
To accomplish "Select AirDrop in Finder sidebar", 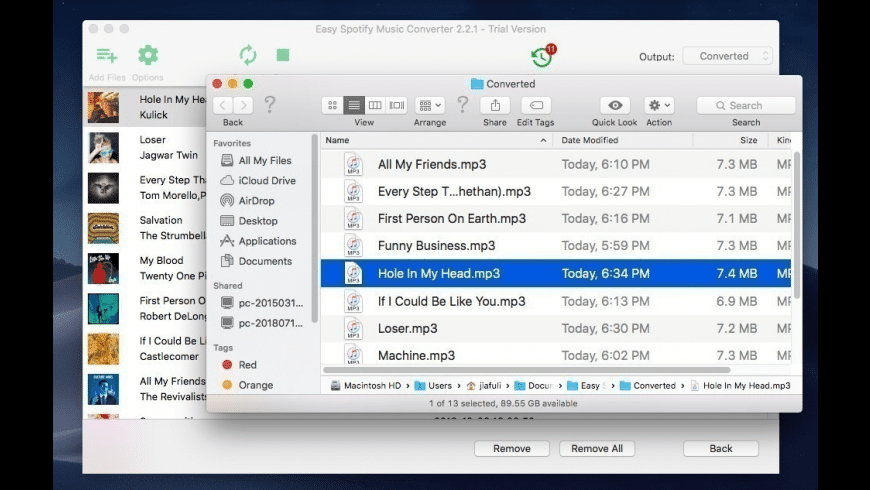I will [x=256, y=201].
